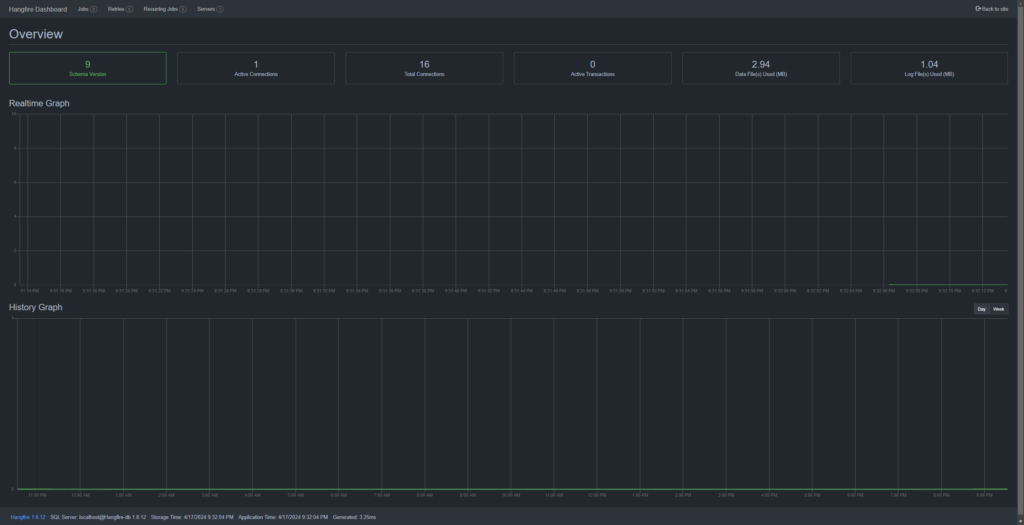Click the SQL Server localhost@Hangfire-db footer text

tap(98, 517)
